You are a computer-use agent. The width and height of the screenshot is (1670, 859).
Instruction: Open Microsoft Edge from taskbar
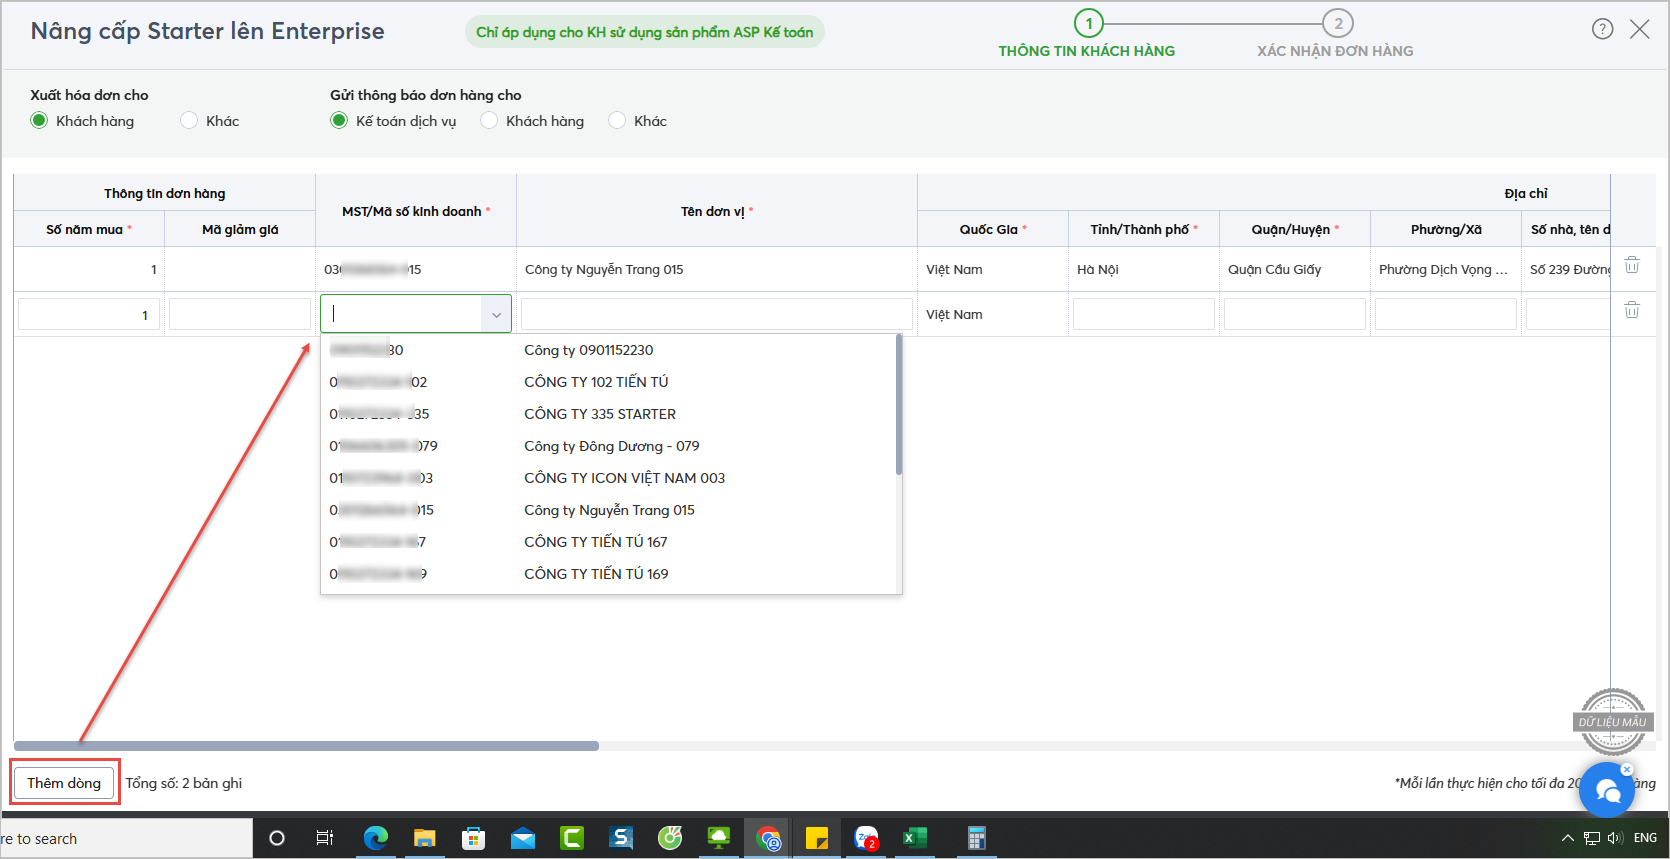(376, 838)
